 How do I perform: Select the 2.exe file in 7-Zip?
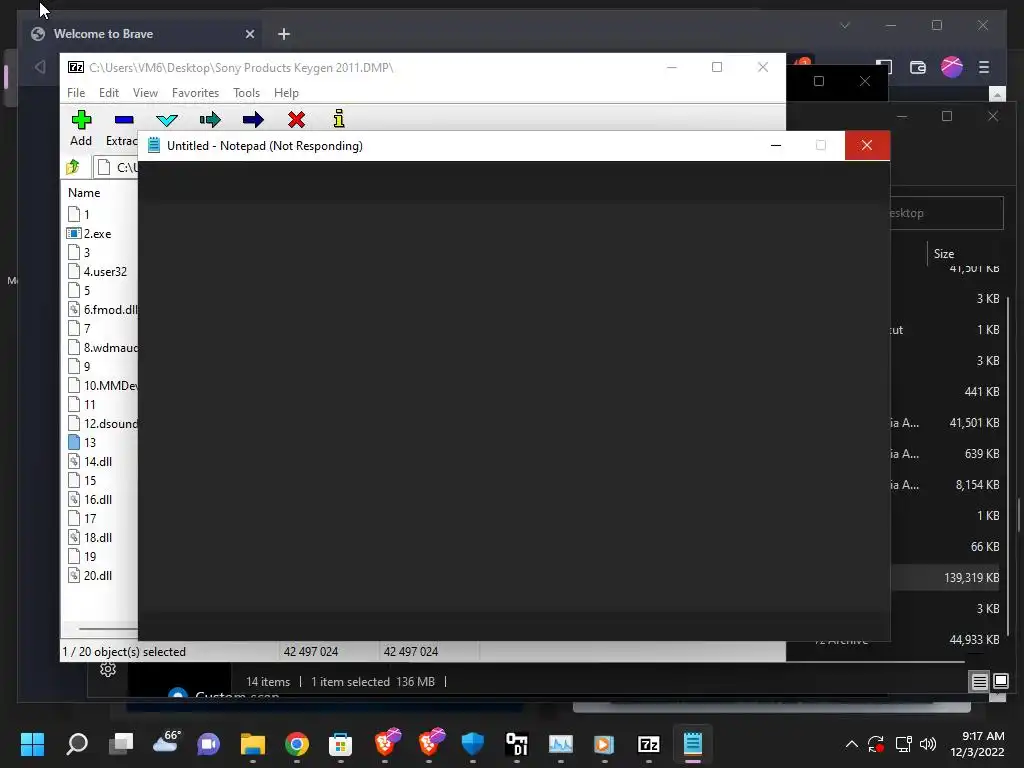pos(89,234)
